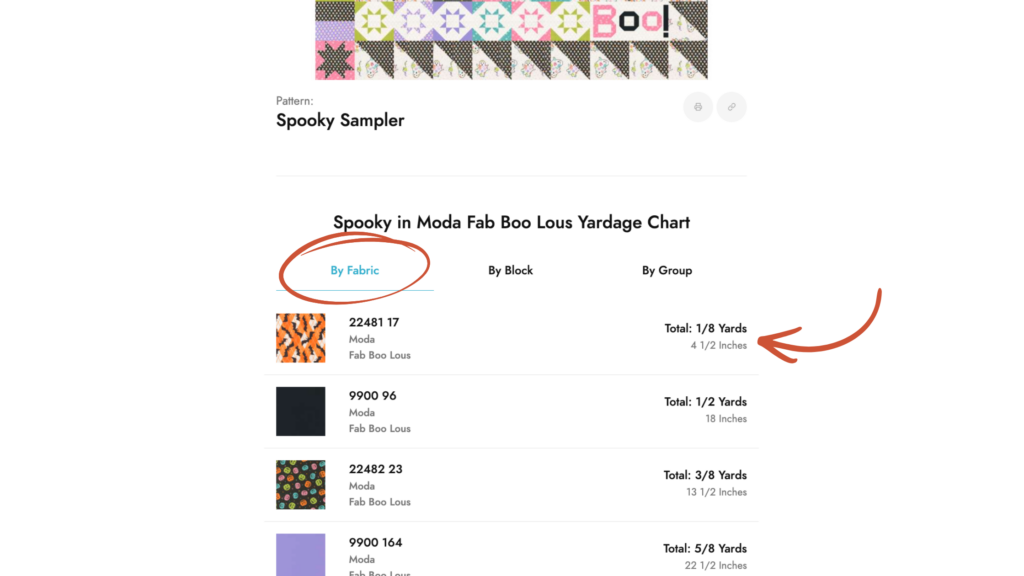Image resolution: width=1024 pixels, height=576 pixels.
Task: Switch to the By Block tab
Action: [510, 270]
